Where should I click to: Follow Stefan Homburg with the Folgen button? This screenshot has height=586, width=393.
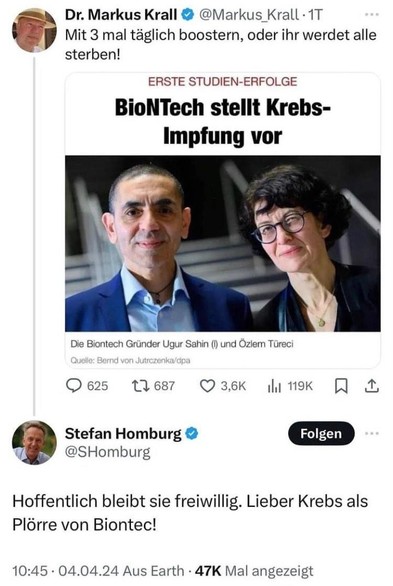click(321, 434)
